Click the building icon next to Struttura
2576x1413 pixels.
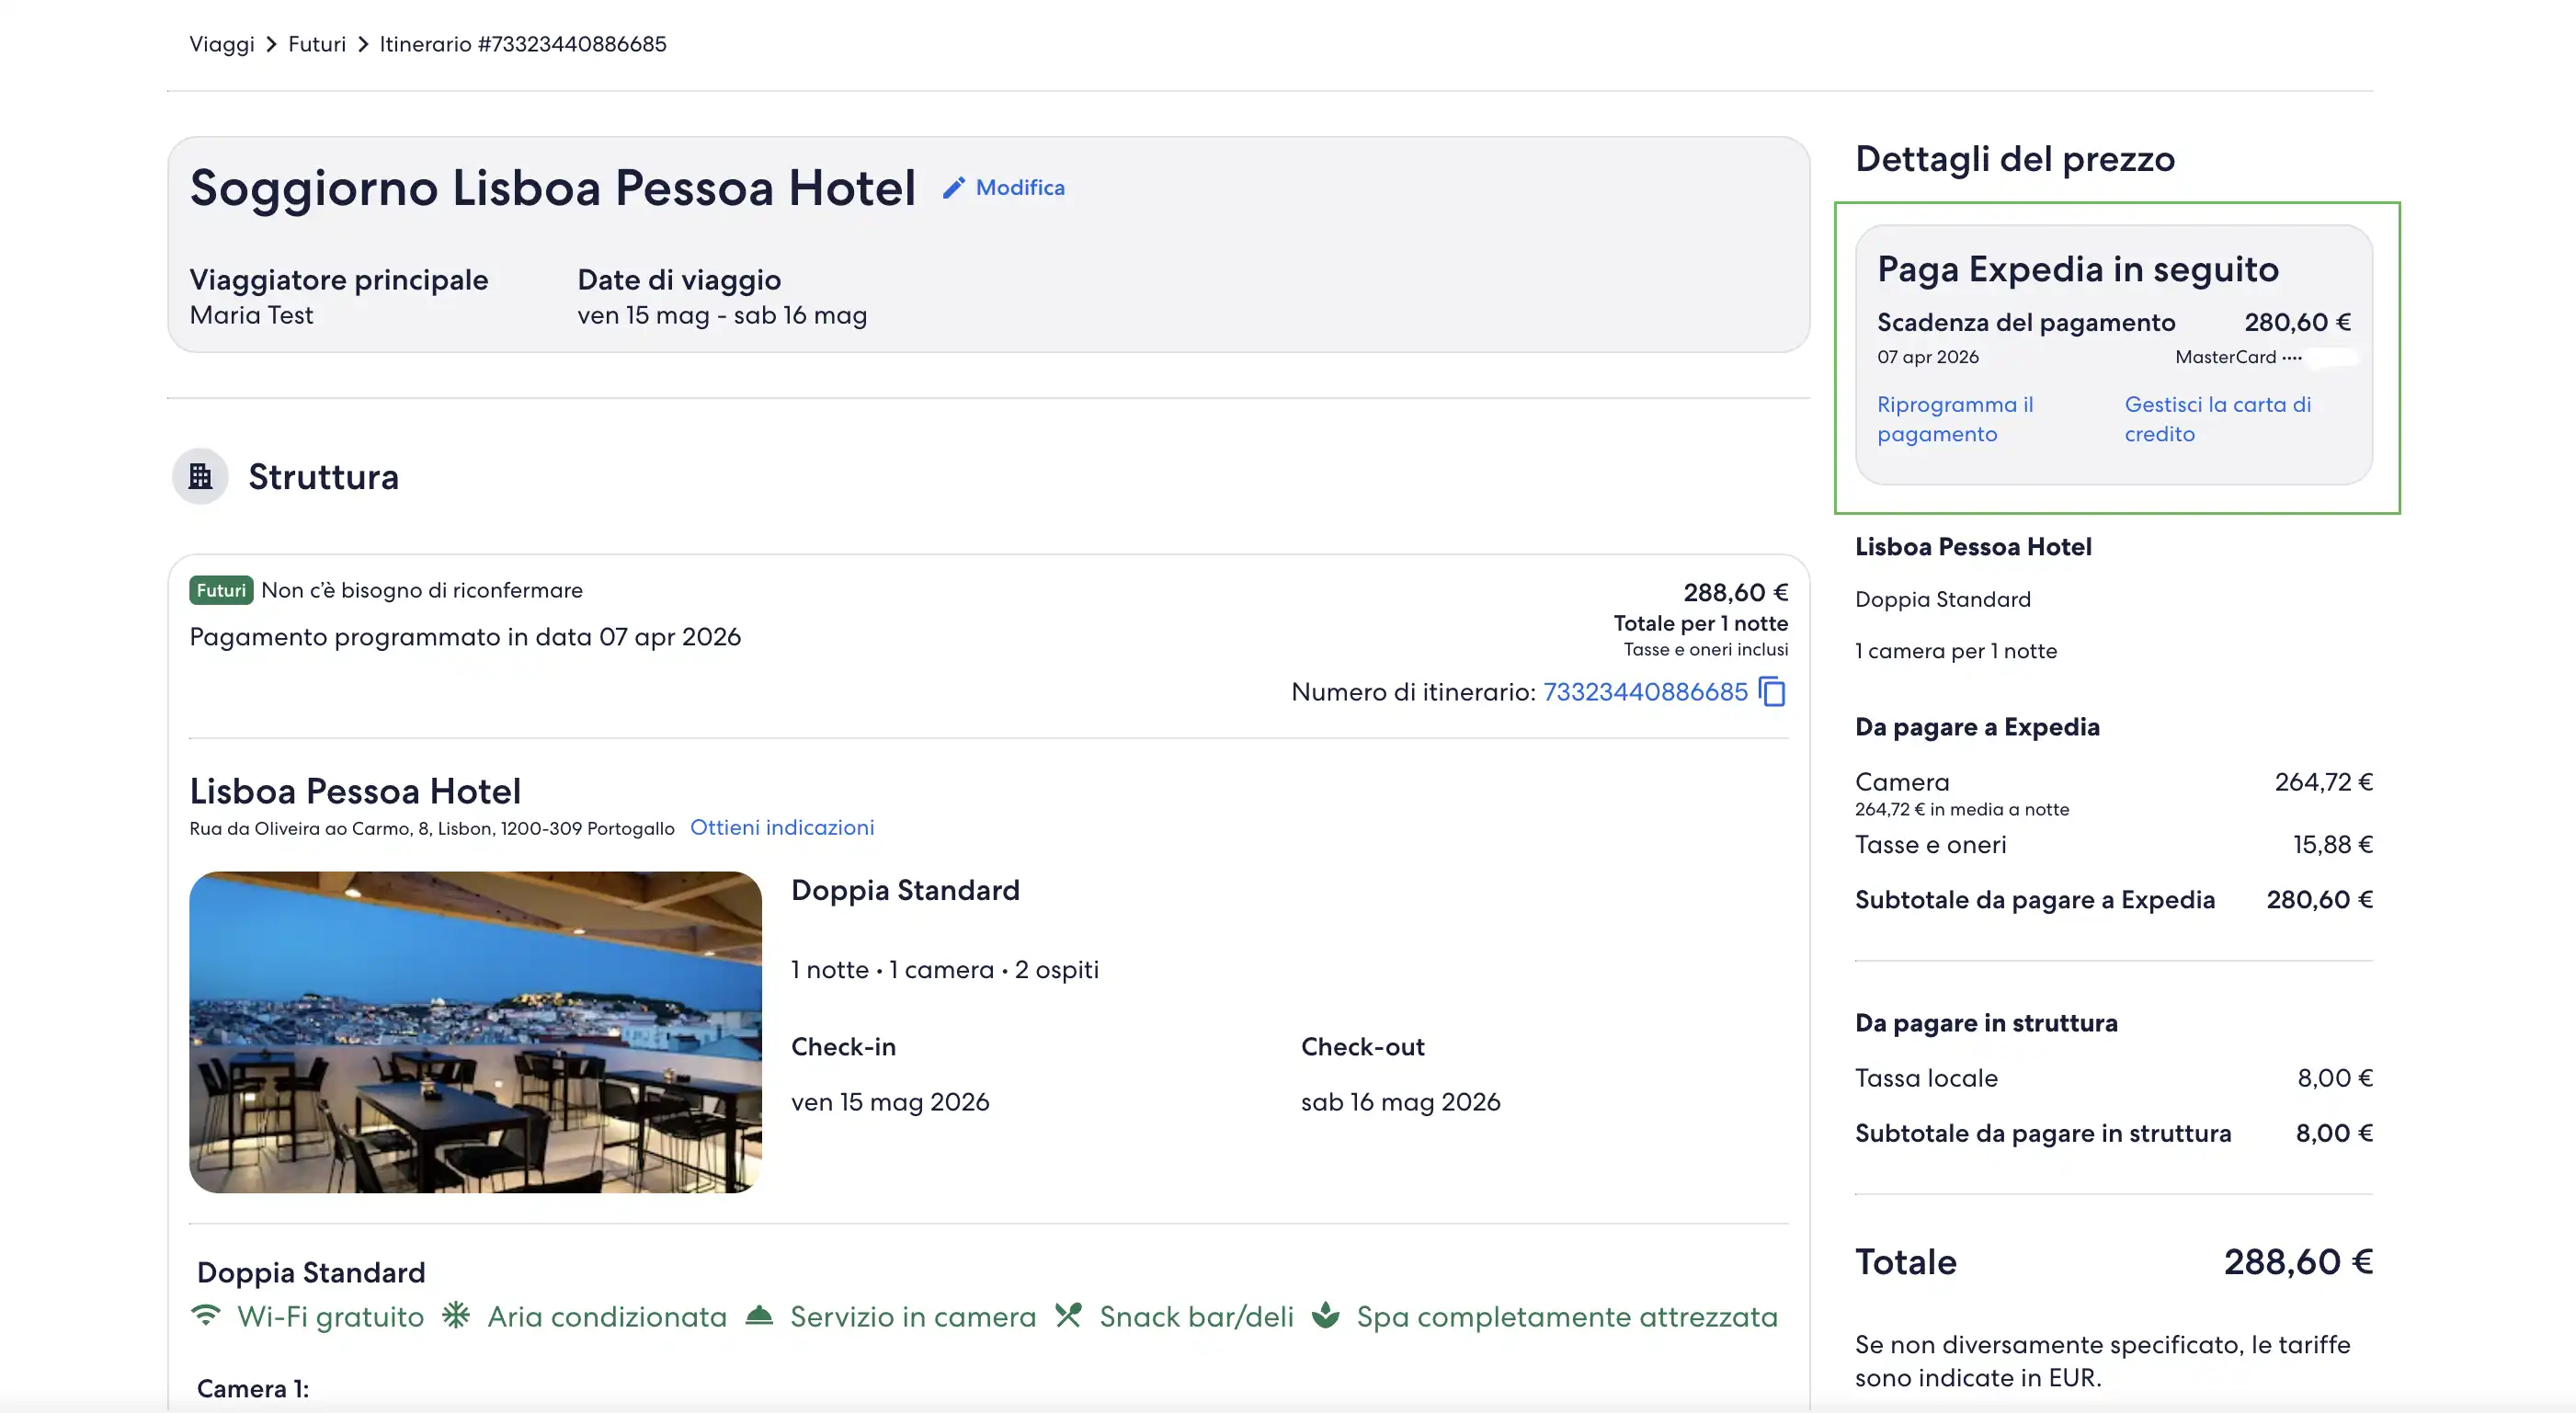tap(200, 477)
